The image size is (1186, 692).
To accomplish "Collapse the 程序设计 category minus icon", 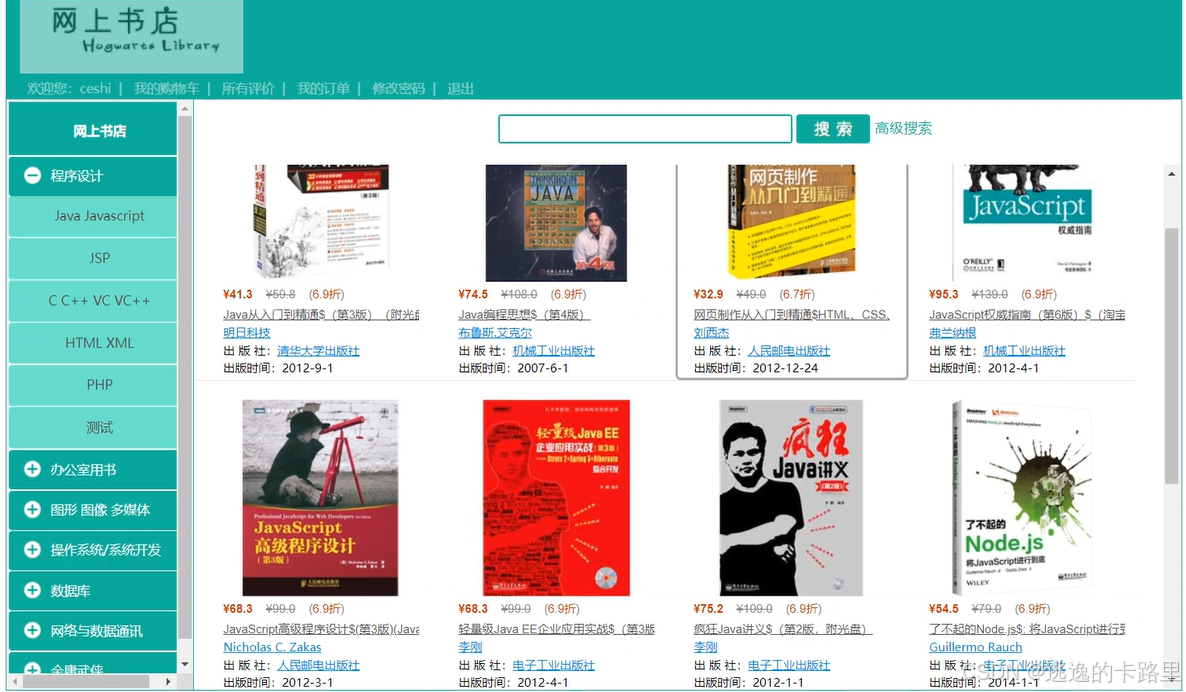I will coord(33,175).
